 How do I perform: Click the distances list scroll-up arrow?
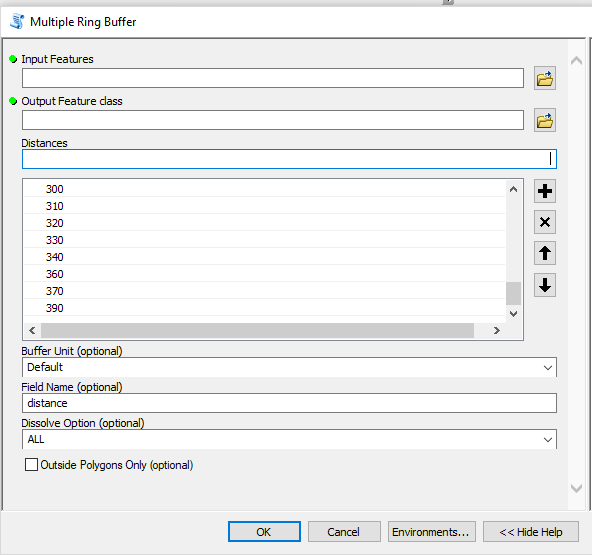(513, 189)
